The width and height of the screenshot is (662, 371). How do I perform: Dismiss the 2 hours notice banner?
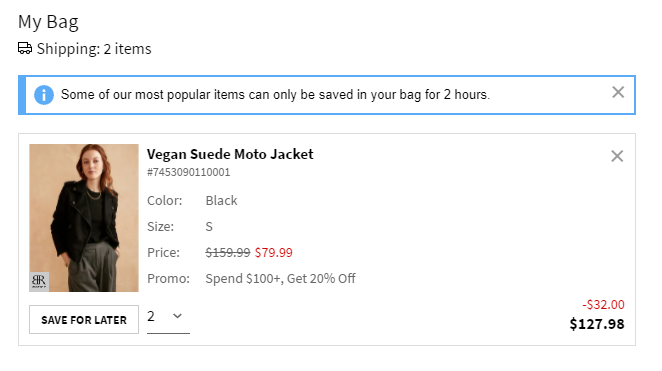coord(618,92)
